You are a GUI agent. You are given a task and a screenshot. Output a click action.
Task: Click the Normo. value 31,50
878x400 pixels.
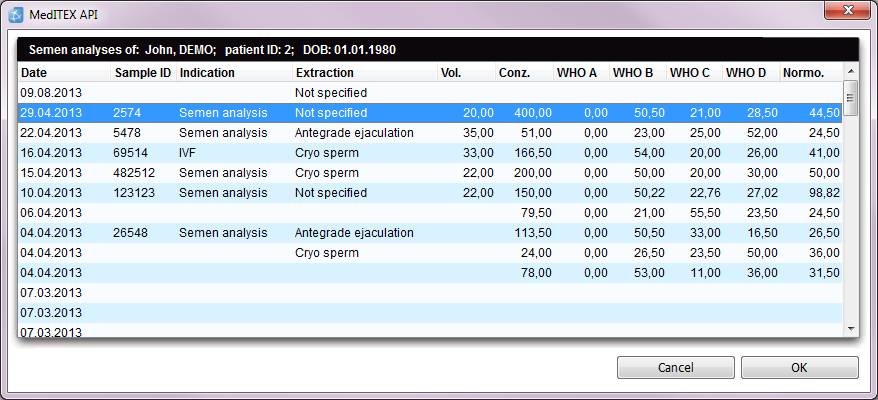click(x=824, y=273)
